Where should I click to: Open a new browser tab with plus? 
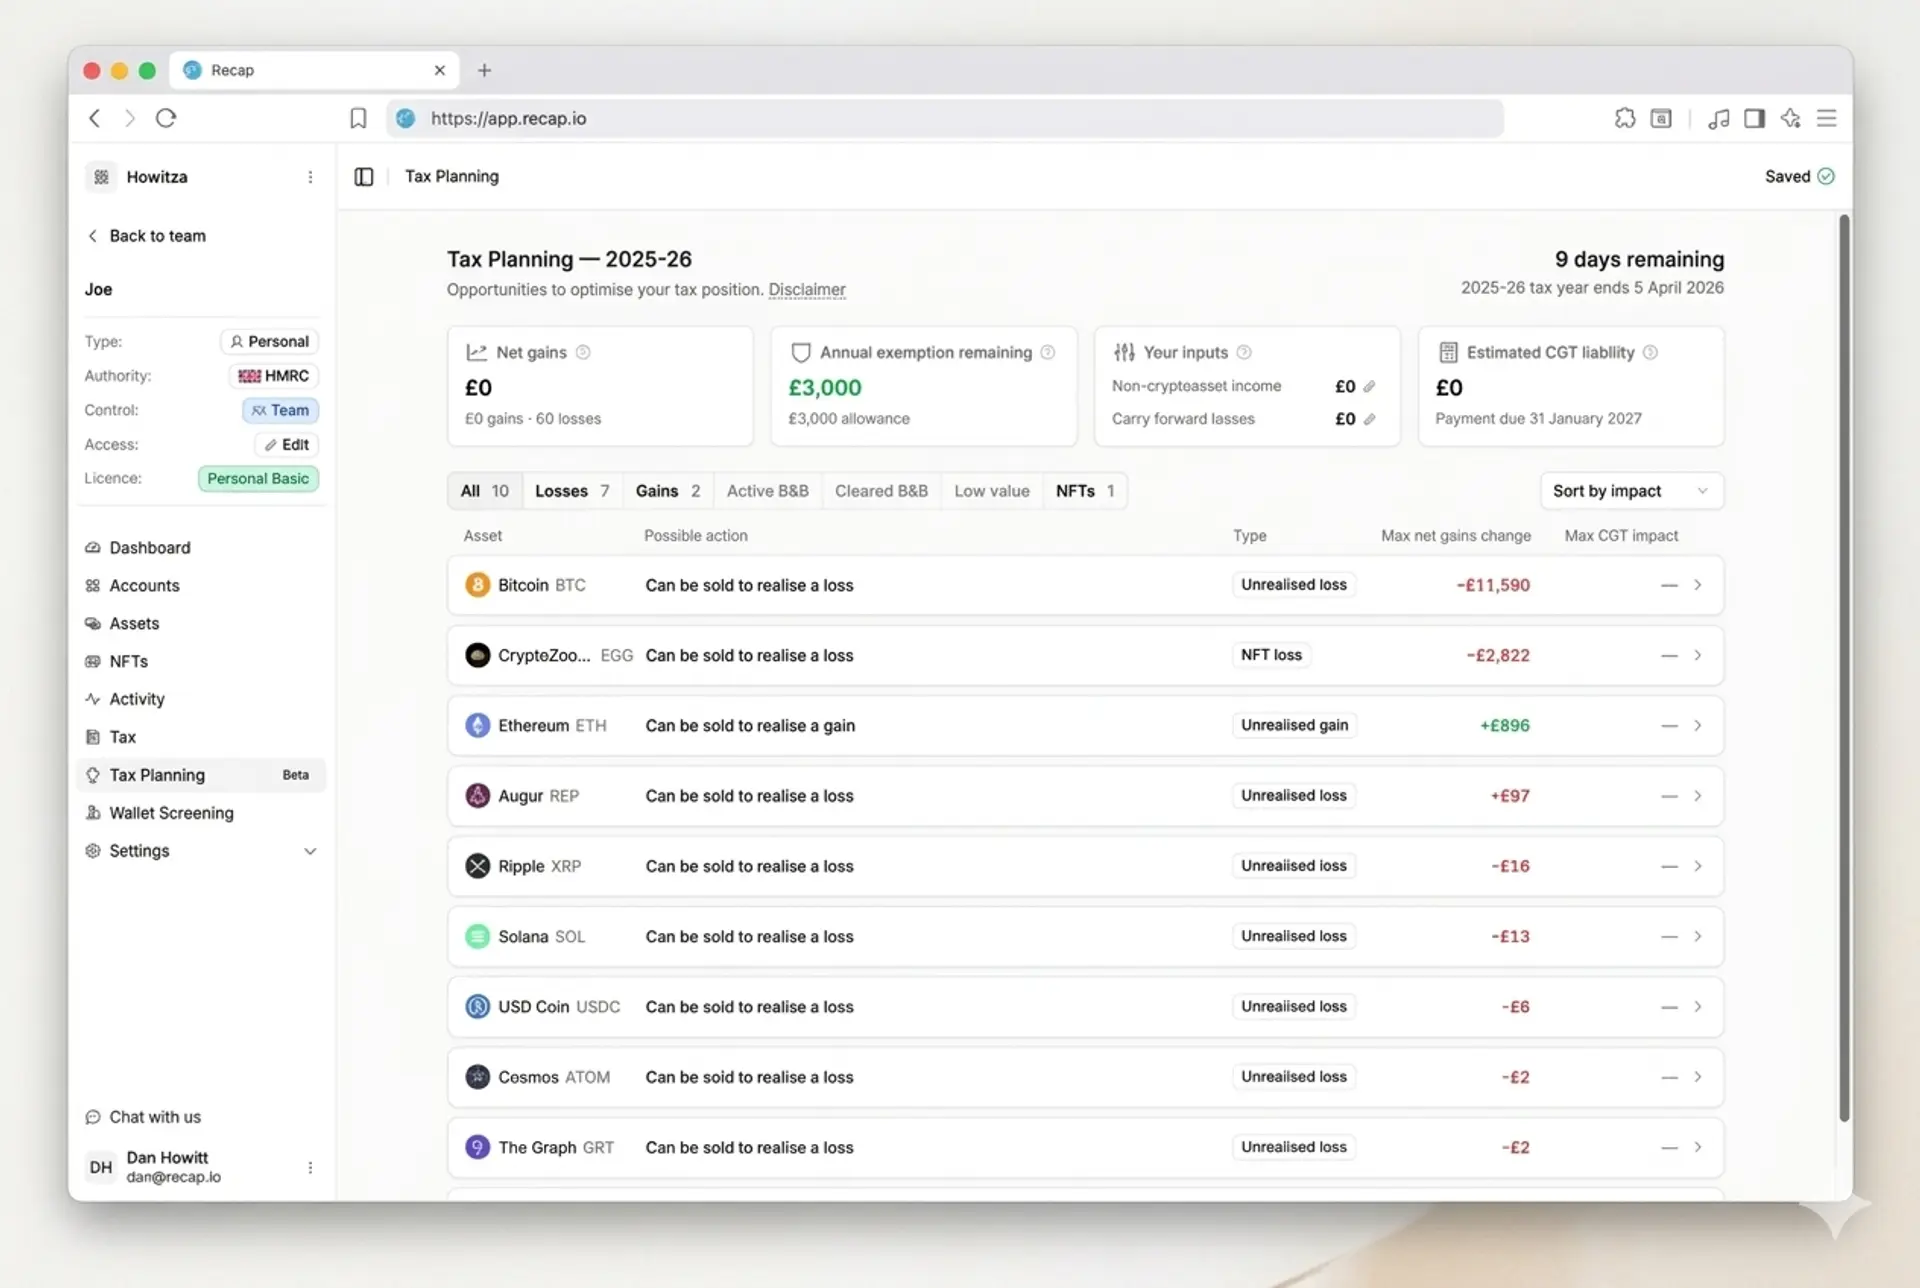[x=484, y=70]
